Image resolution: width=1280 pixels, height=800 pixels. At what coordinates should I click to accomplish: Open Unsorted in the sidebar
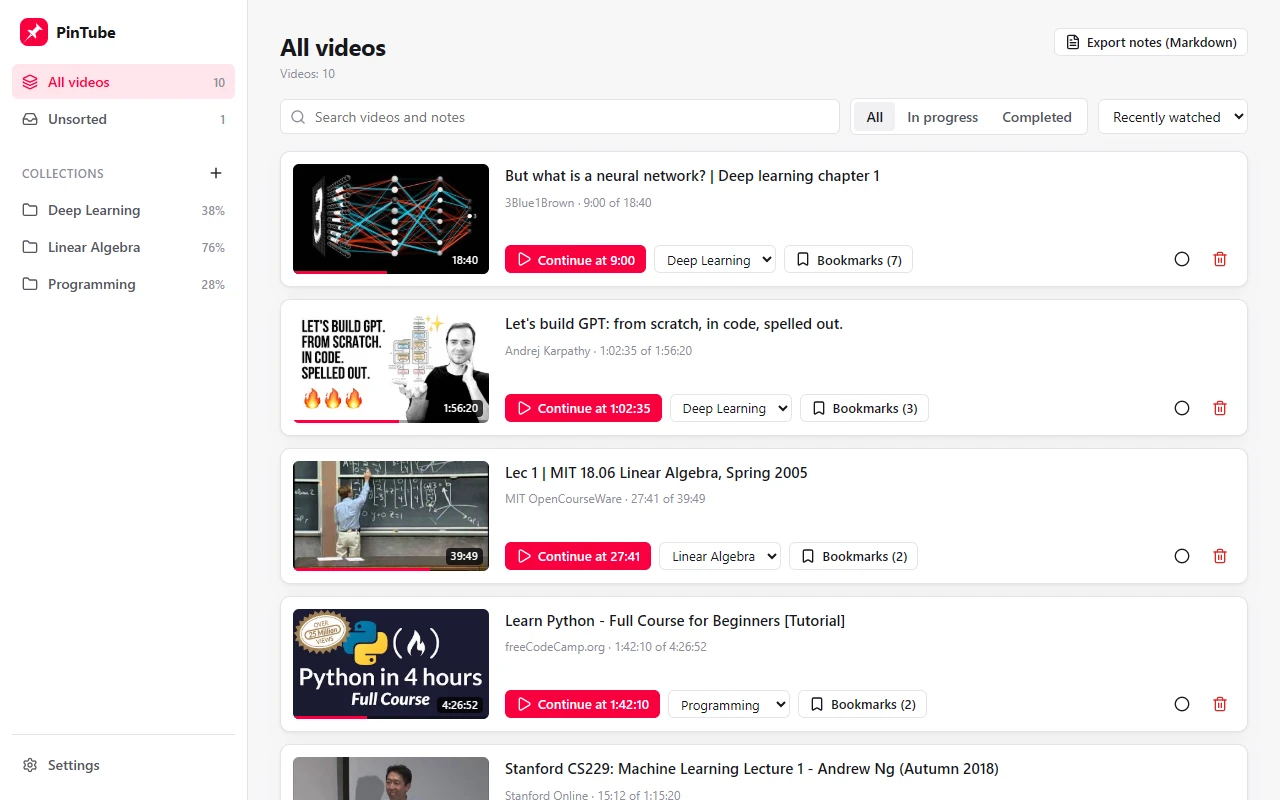pos(123,119)
